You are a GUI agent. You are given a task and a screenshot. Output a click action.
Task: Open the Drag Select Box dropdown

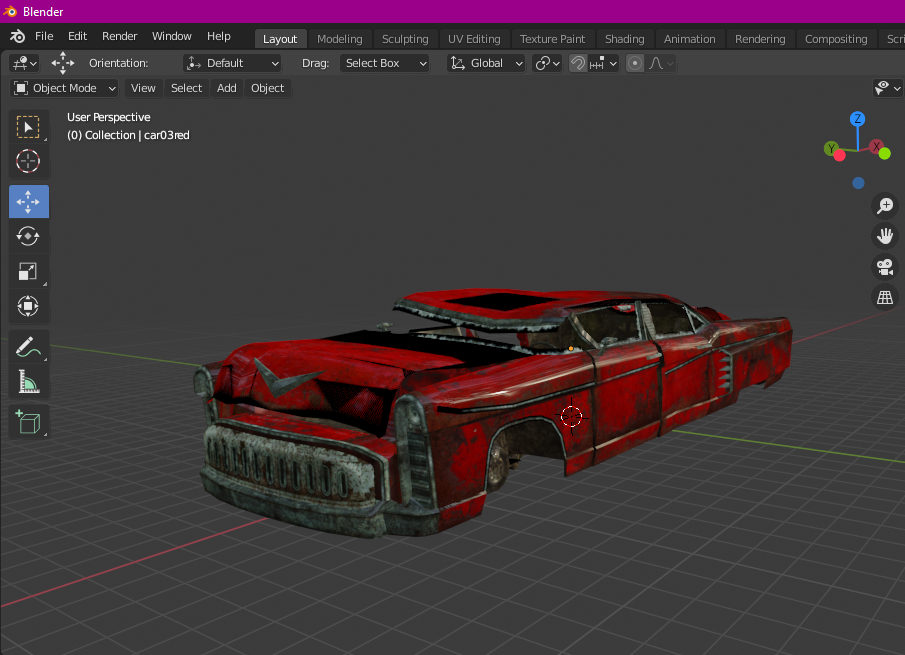[384, 63]
